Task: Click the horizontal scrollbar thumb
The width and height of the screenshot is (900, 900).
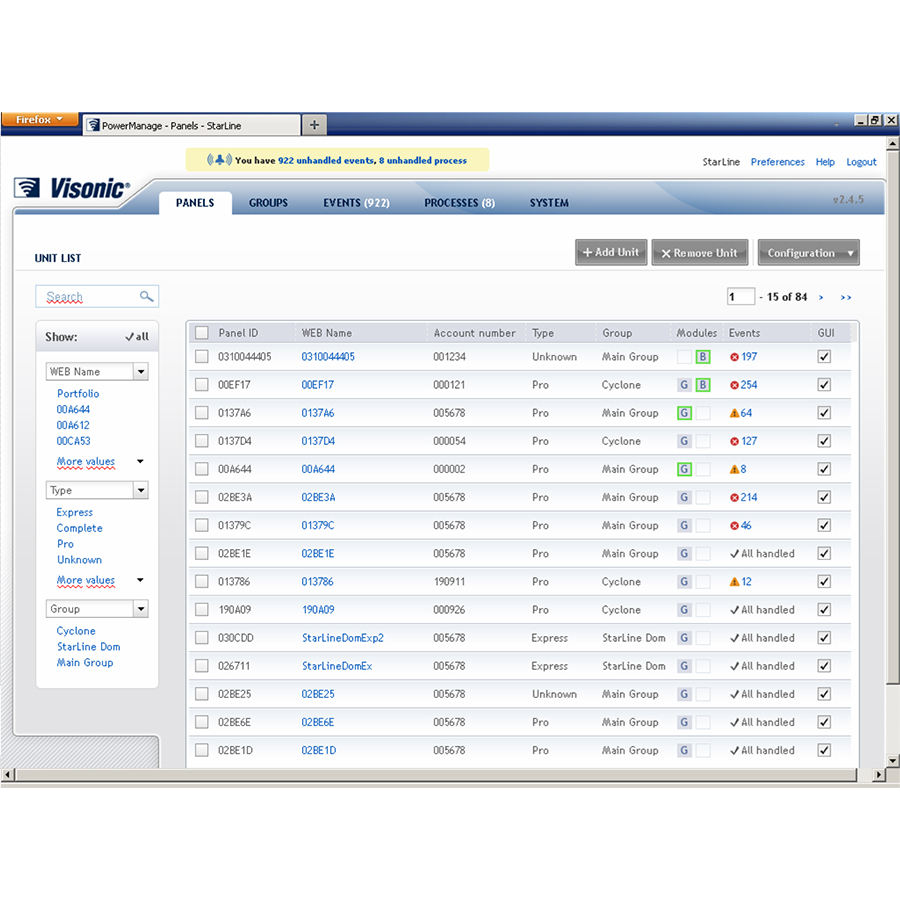Action: 436,774
